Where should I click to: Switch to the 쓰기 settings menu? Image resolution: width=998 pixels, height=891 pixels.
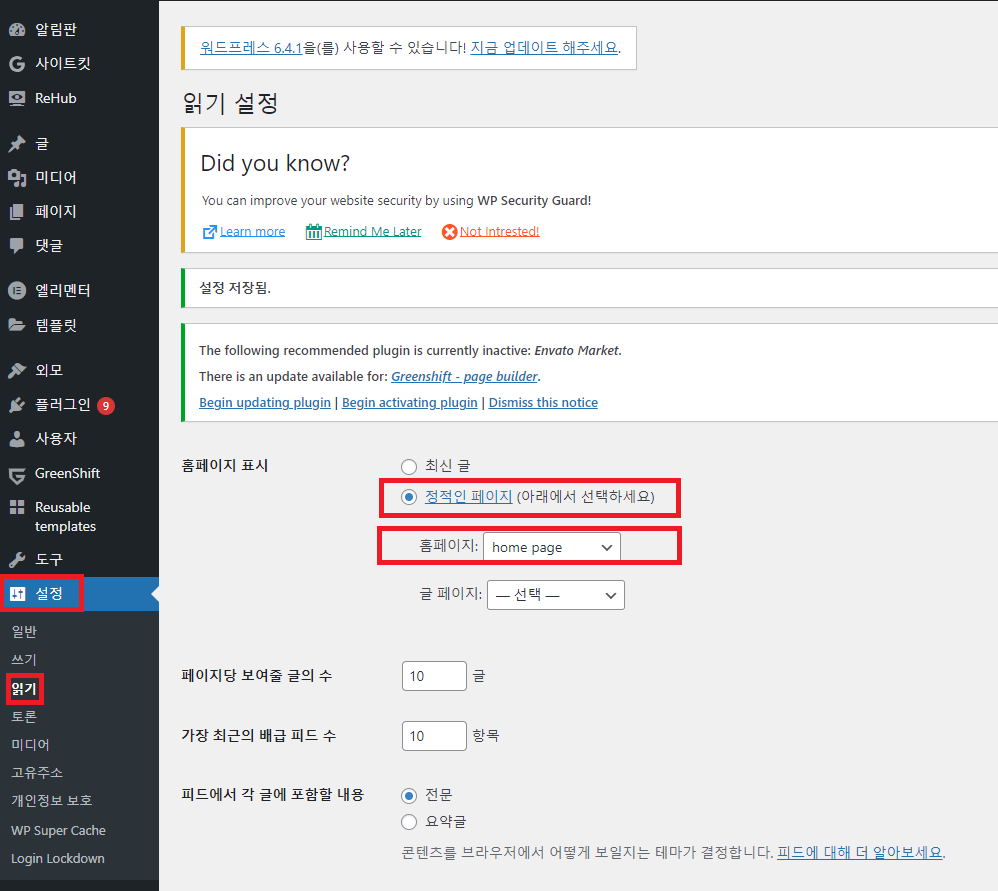coord(24,659)
